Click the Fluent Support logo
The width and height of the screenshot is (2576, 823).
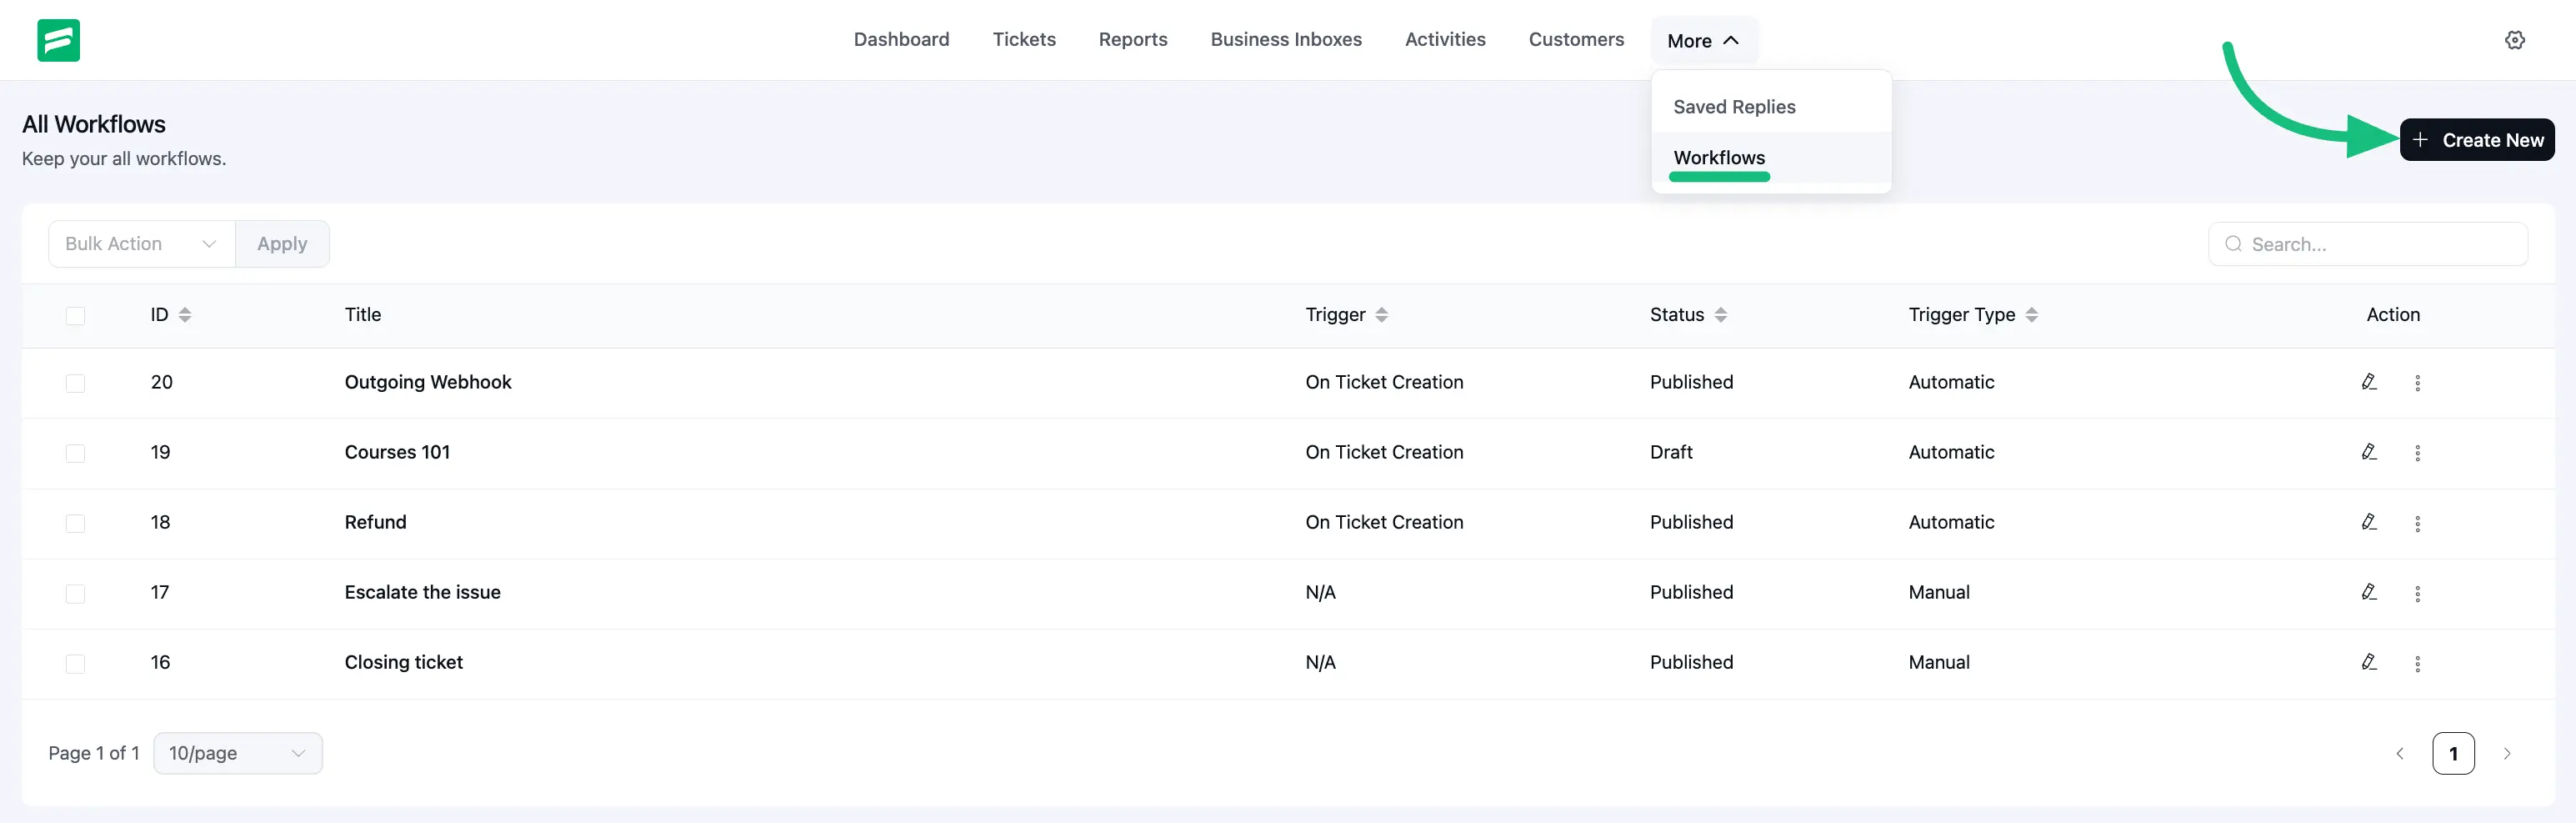58,40
